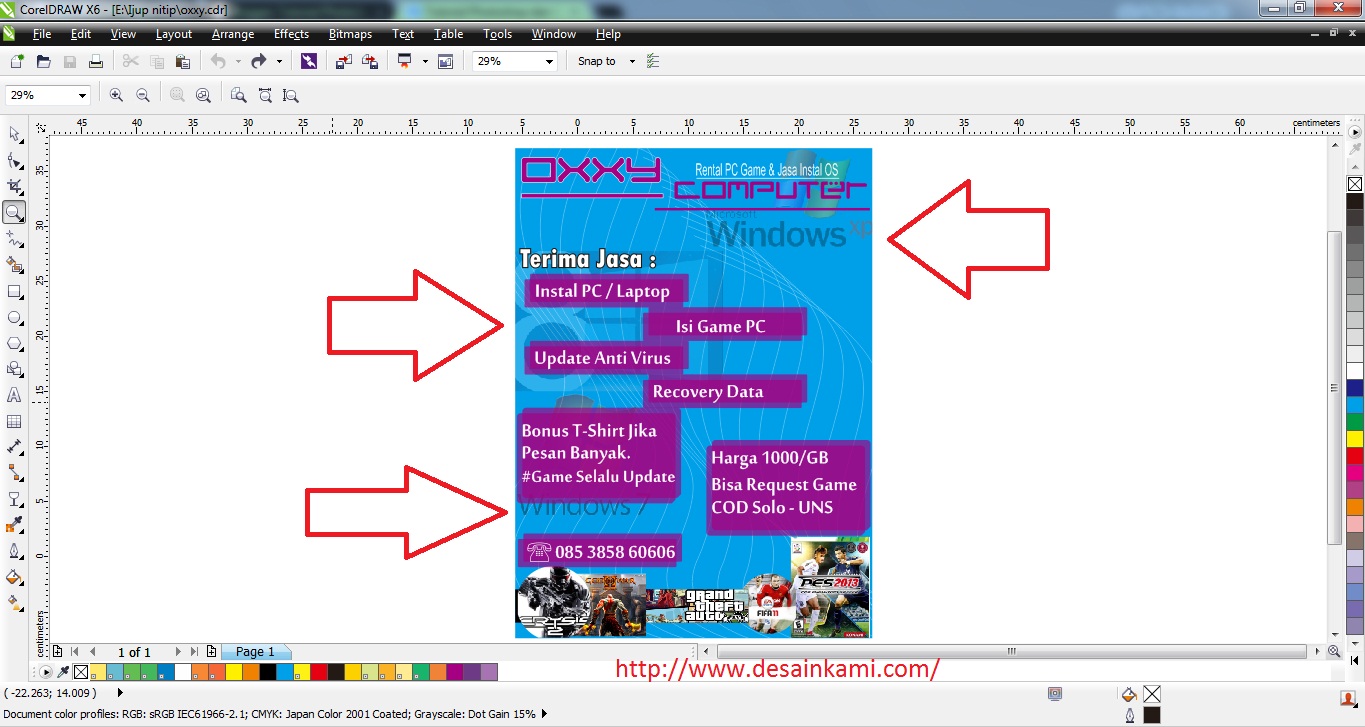
Task: Click the Zoom In magnifier
Action: 116,95
